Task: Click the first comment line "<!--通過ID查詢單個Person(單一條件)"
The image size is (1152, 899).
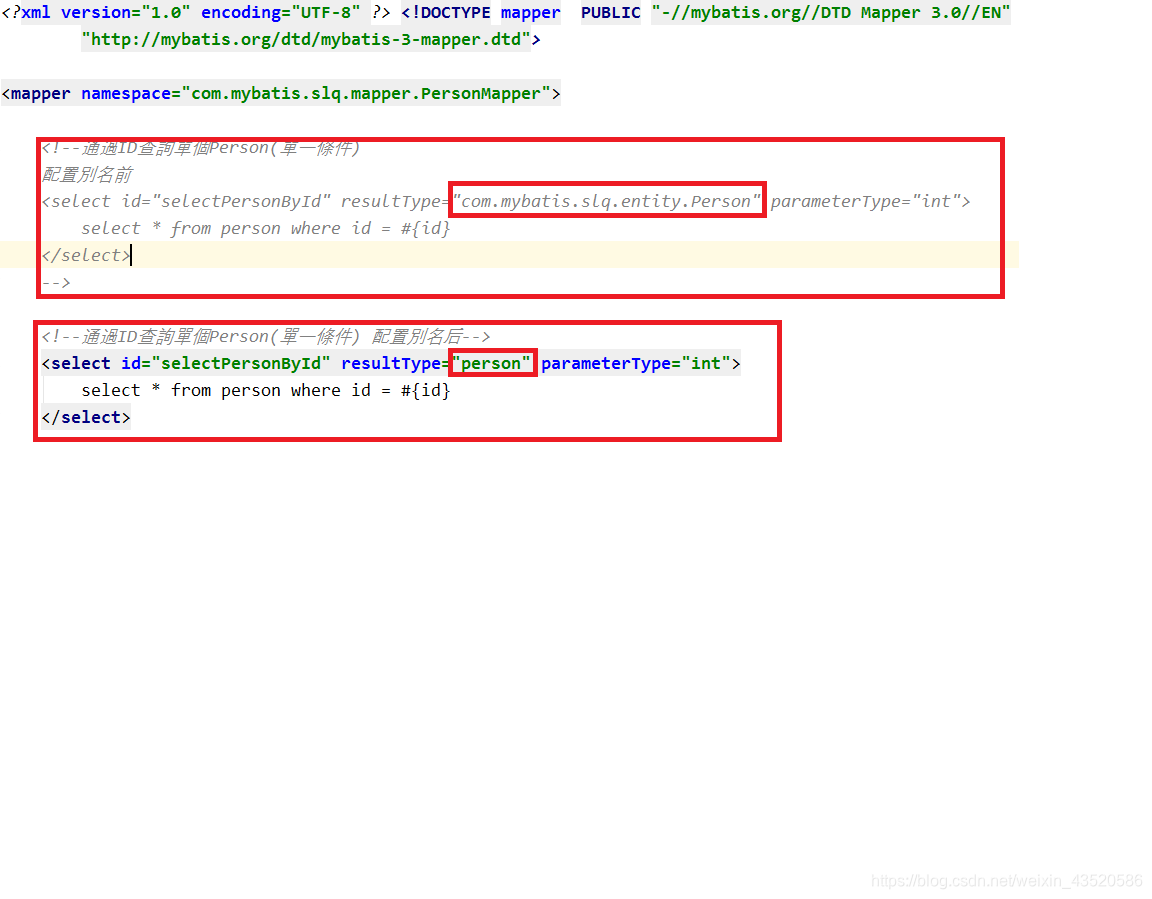Action: click(201, 148)
